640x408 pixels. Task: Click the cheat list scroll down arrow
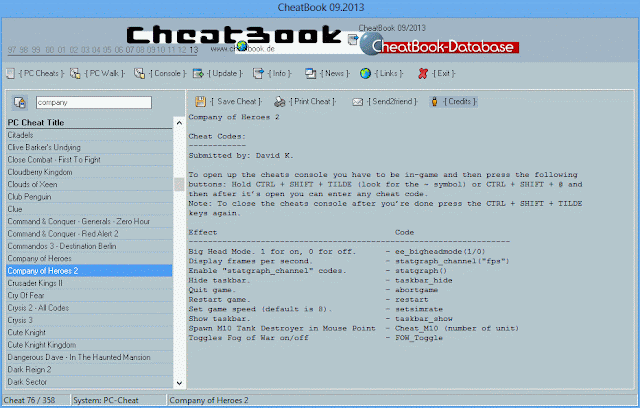179,383
